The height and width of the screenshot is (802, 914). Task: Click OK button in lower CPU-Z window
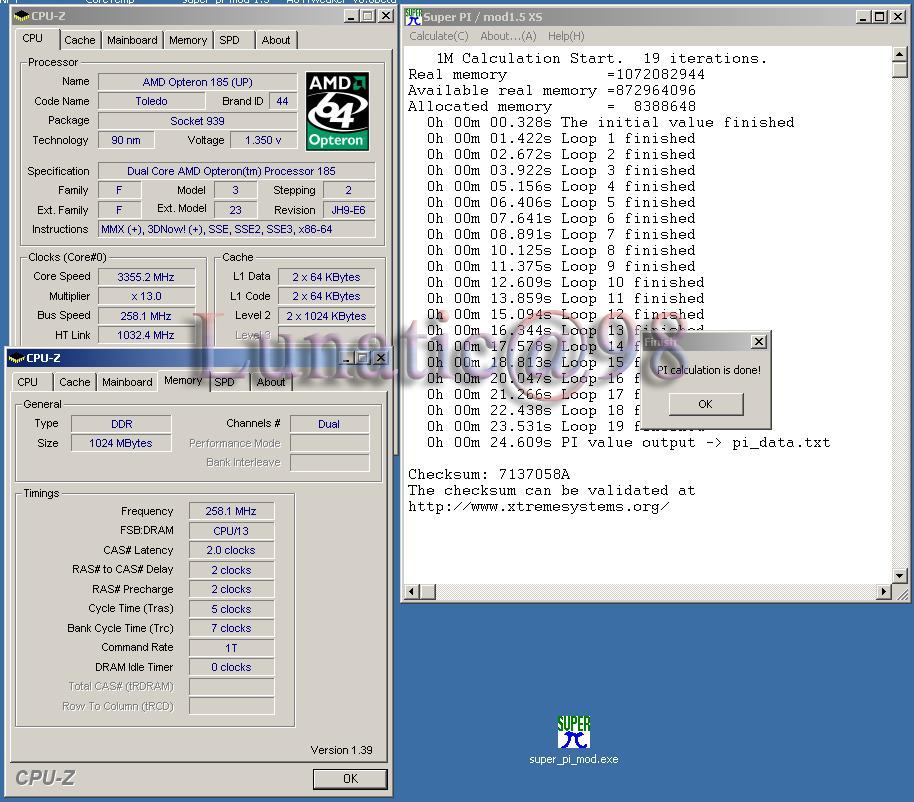350,779
